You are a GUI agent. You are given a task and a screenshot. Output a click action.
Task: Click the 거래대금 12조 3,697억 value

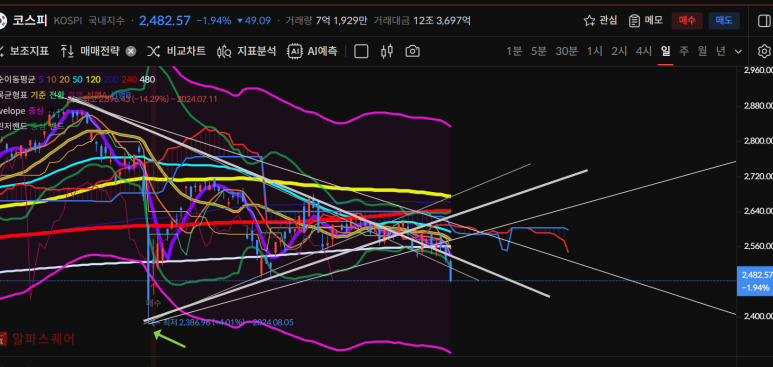422,21
